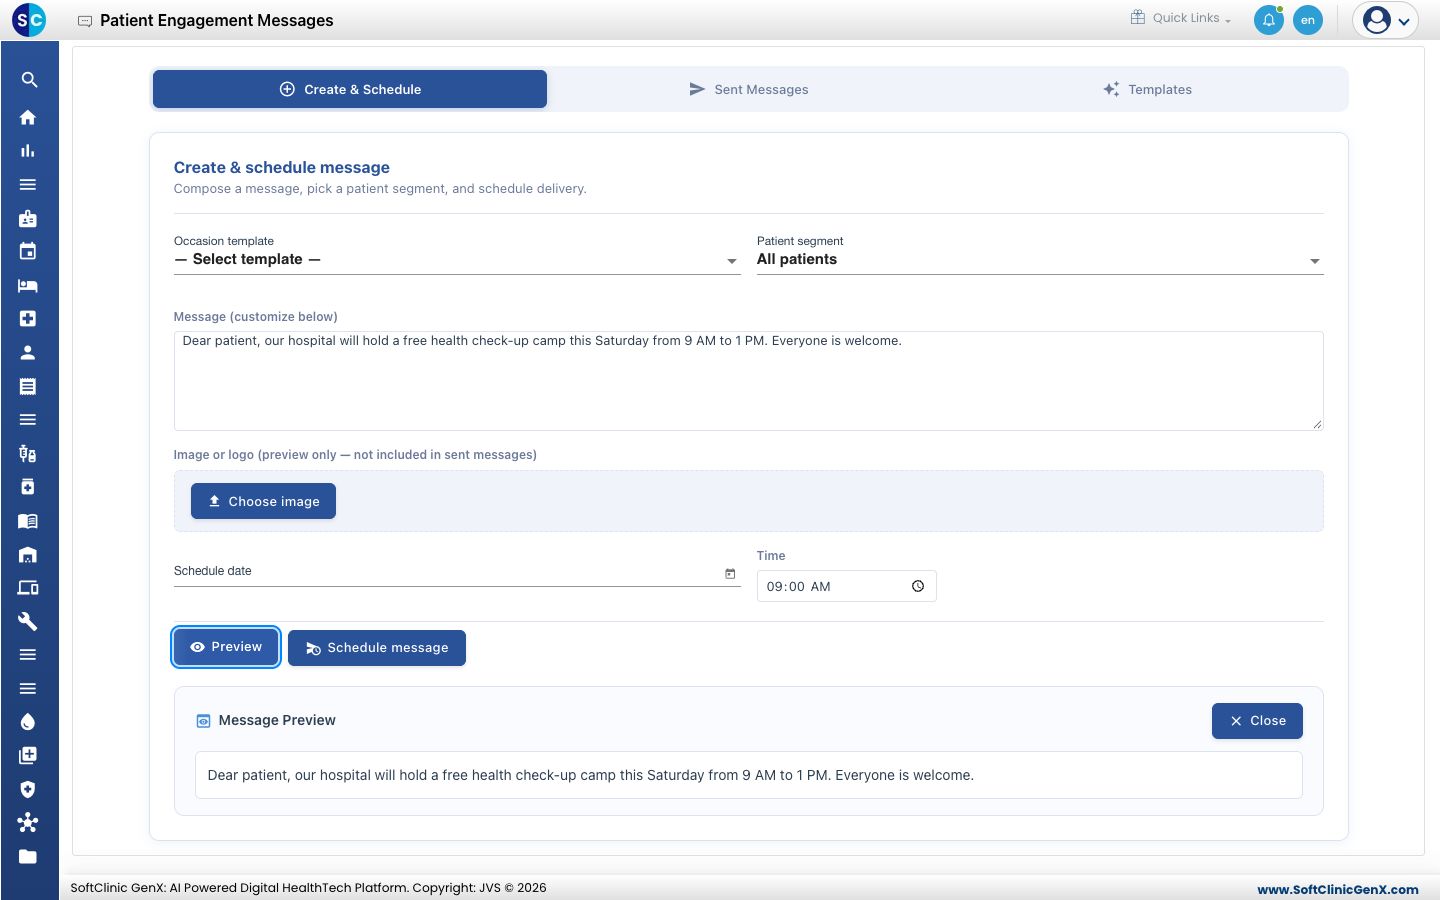Open the person profile sidebar icon
1440x900 pixels.
pyautogui.click(x=28, y=353)
